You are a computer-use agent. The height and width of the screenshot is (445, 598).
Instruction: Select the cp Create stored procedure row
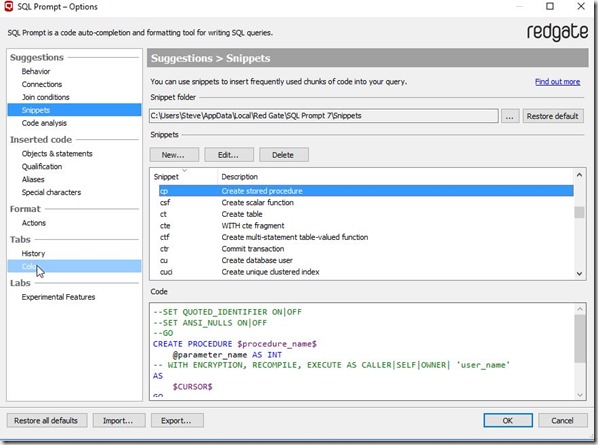click(x=366, y=191)
